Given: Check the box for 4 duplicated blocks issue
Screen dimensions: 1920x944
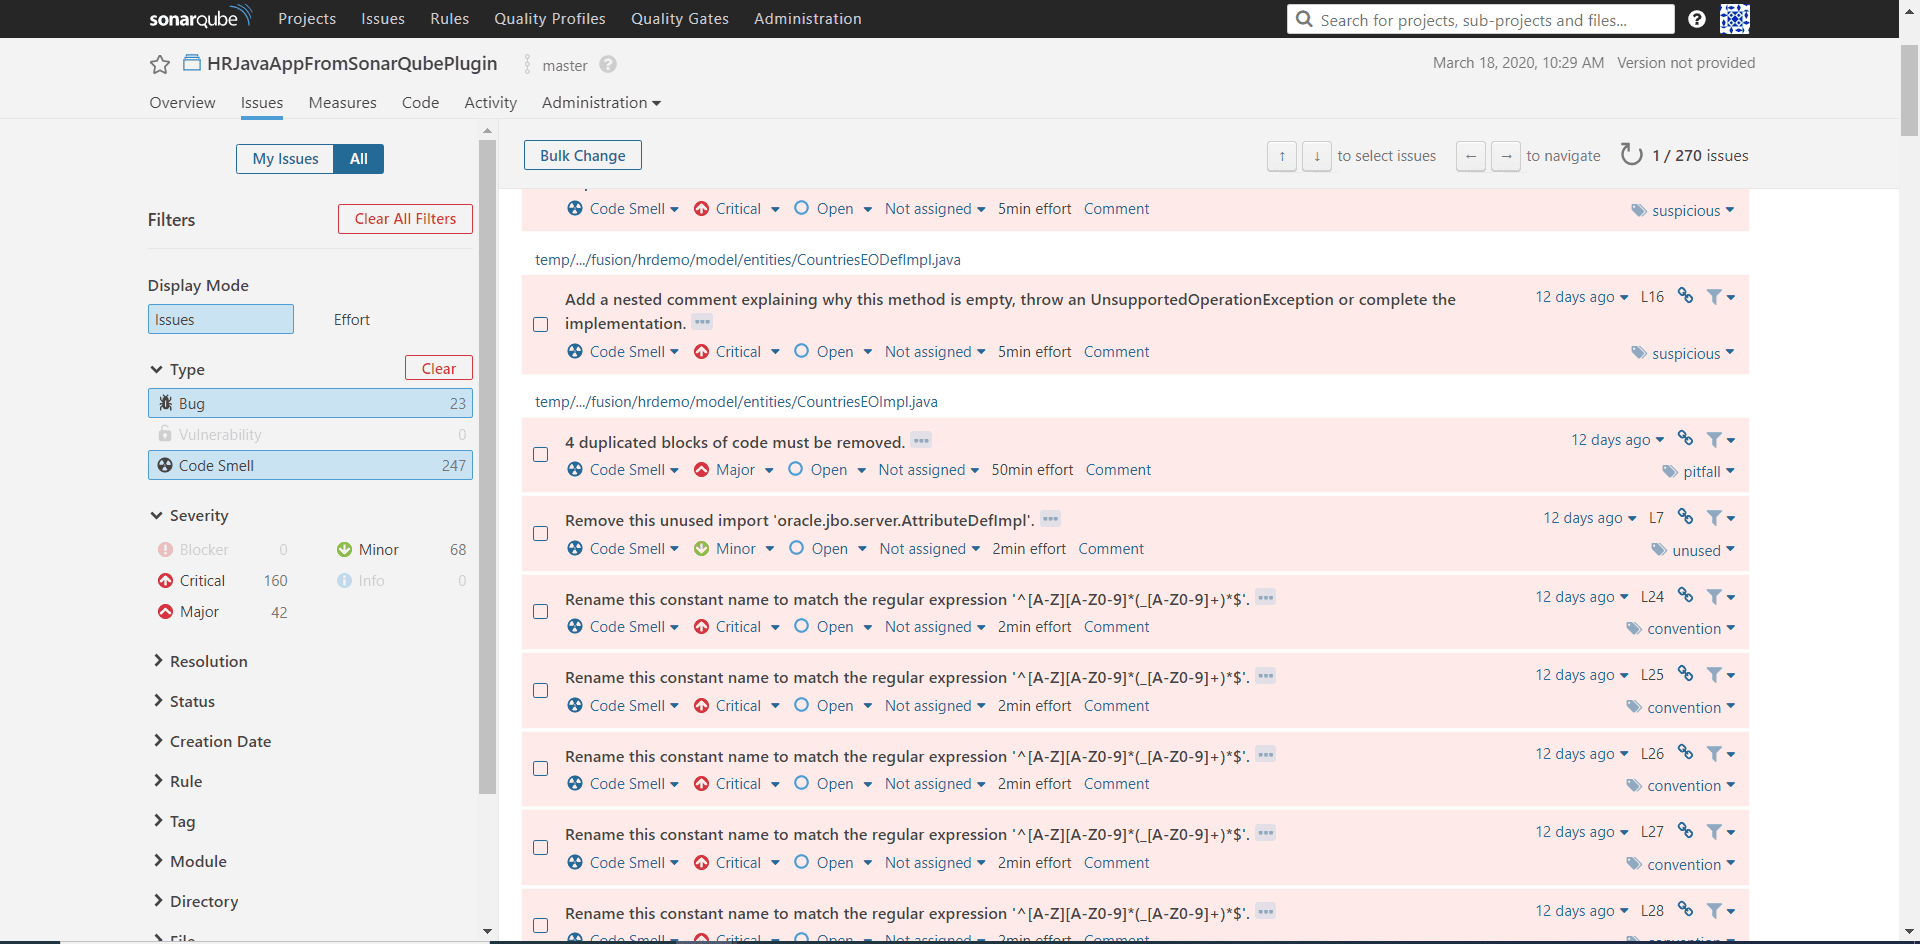Looking at the screenshot, I should click(541, 455).
